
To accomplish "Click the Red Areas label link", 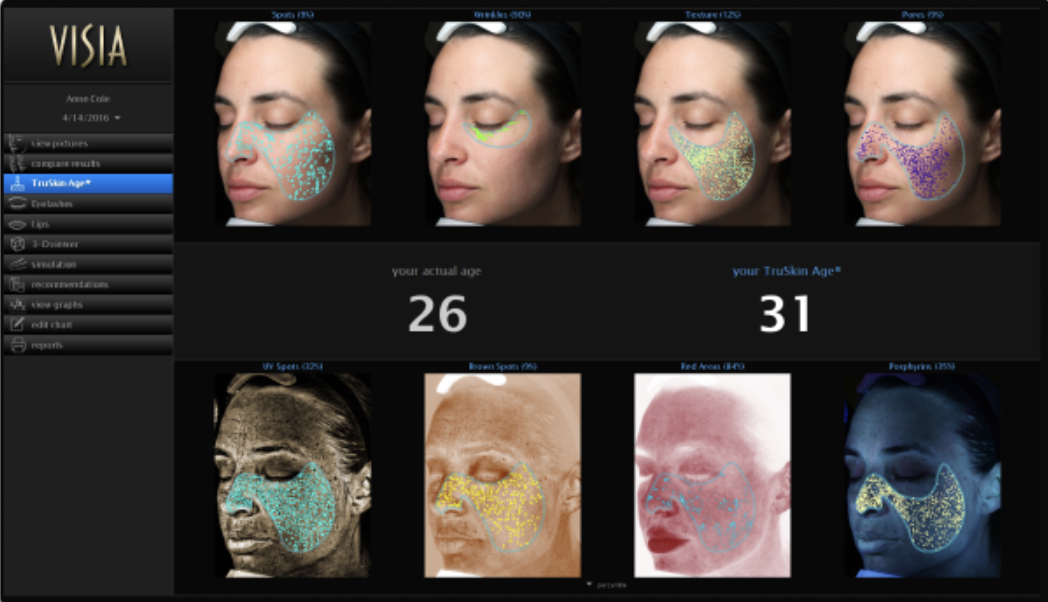I will click(x=712, y=366).
